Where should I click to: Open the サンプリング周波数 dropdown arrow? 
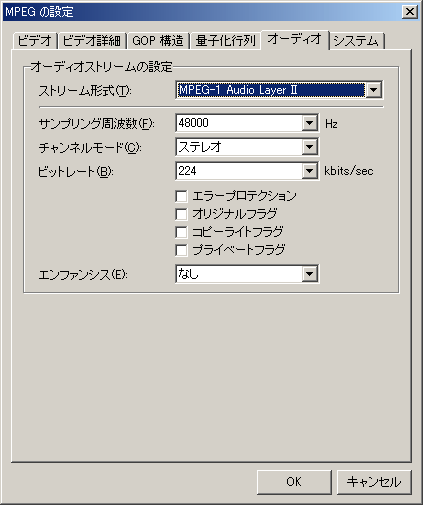(310, 123)
